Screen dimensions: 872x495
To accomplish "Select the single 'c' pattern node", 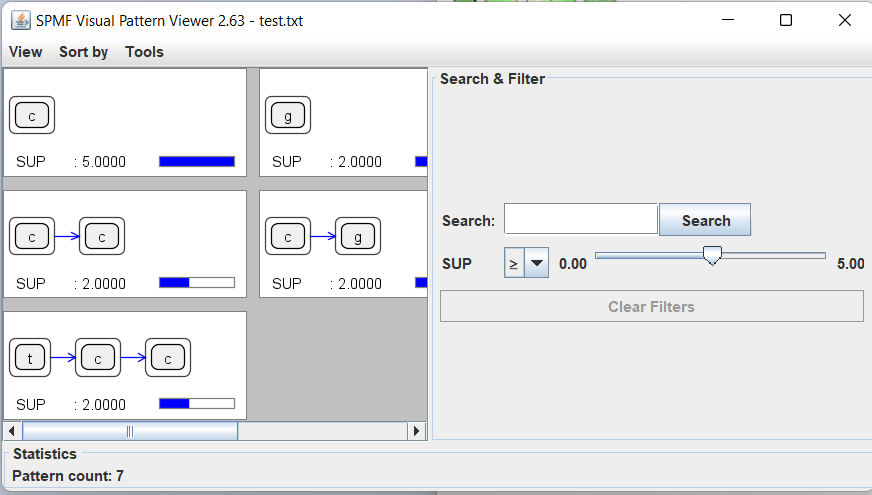I will [x=32, y=116].
